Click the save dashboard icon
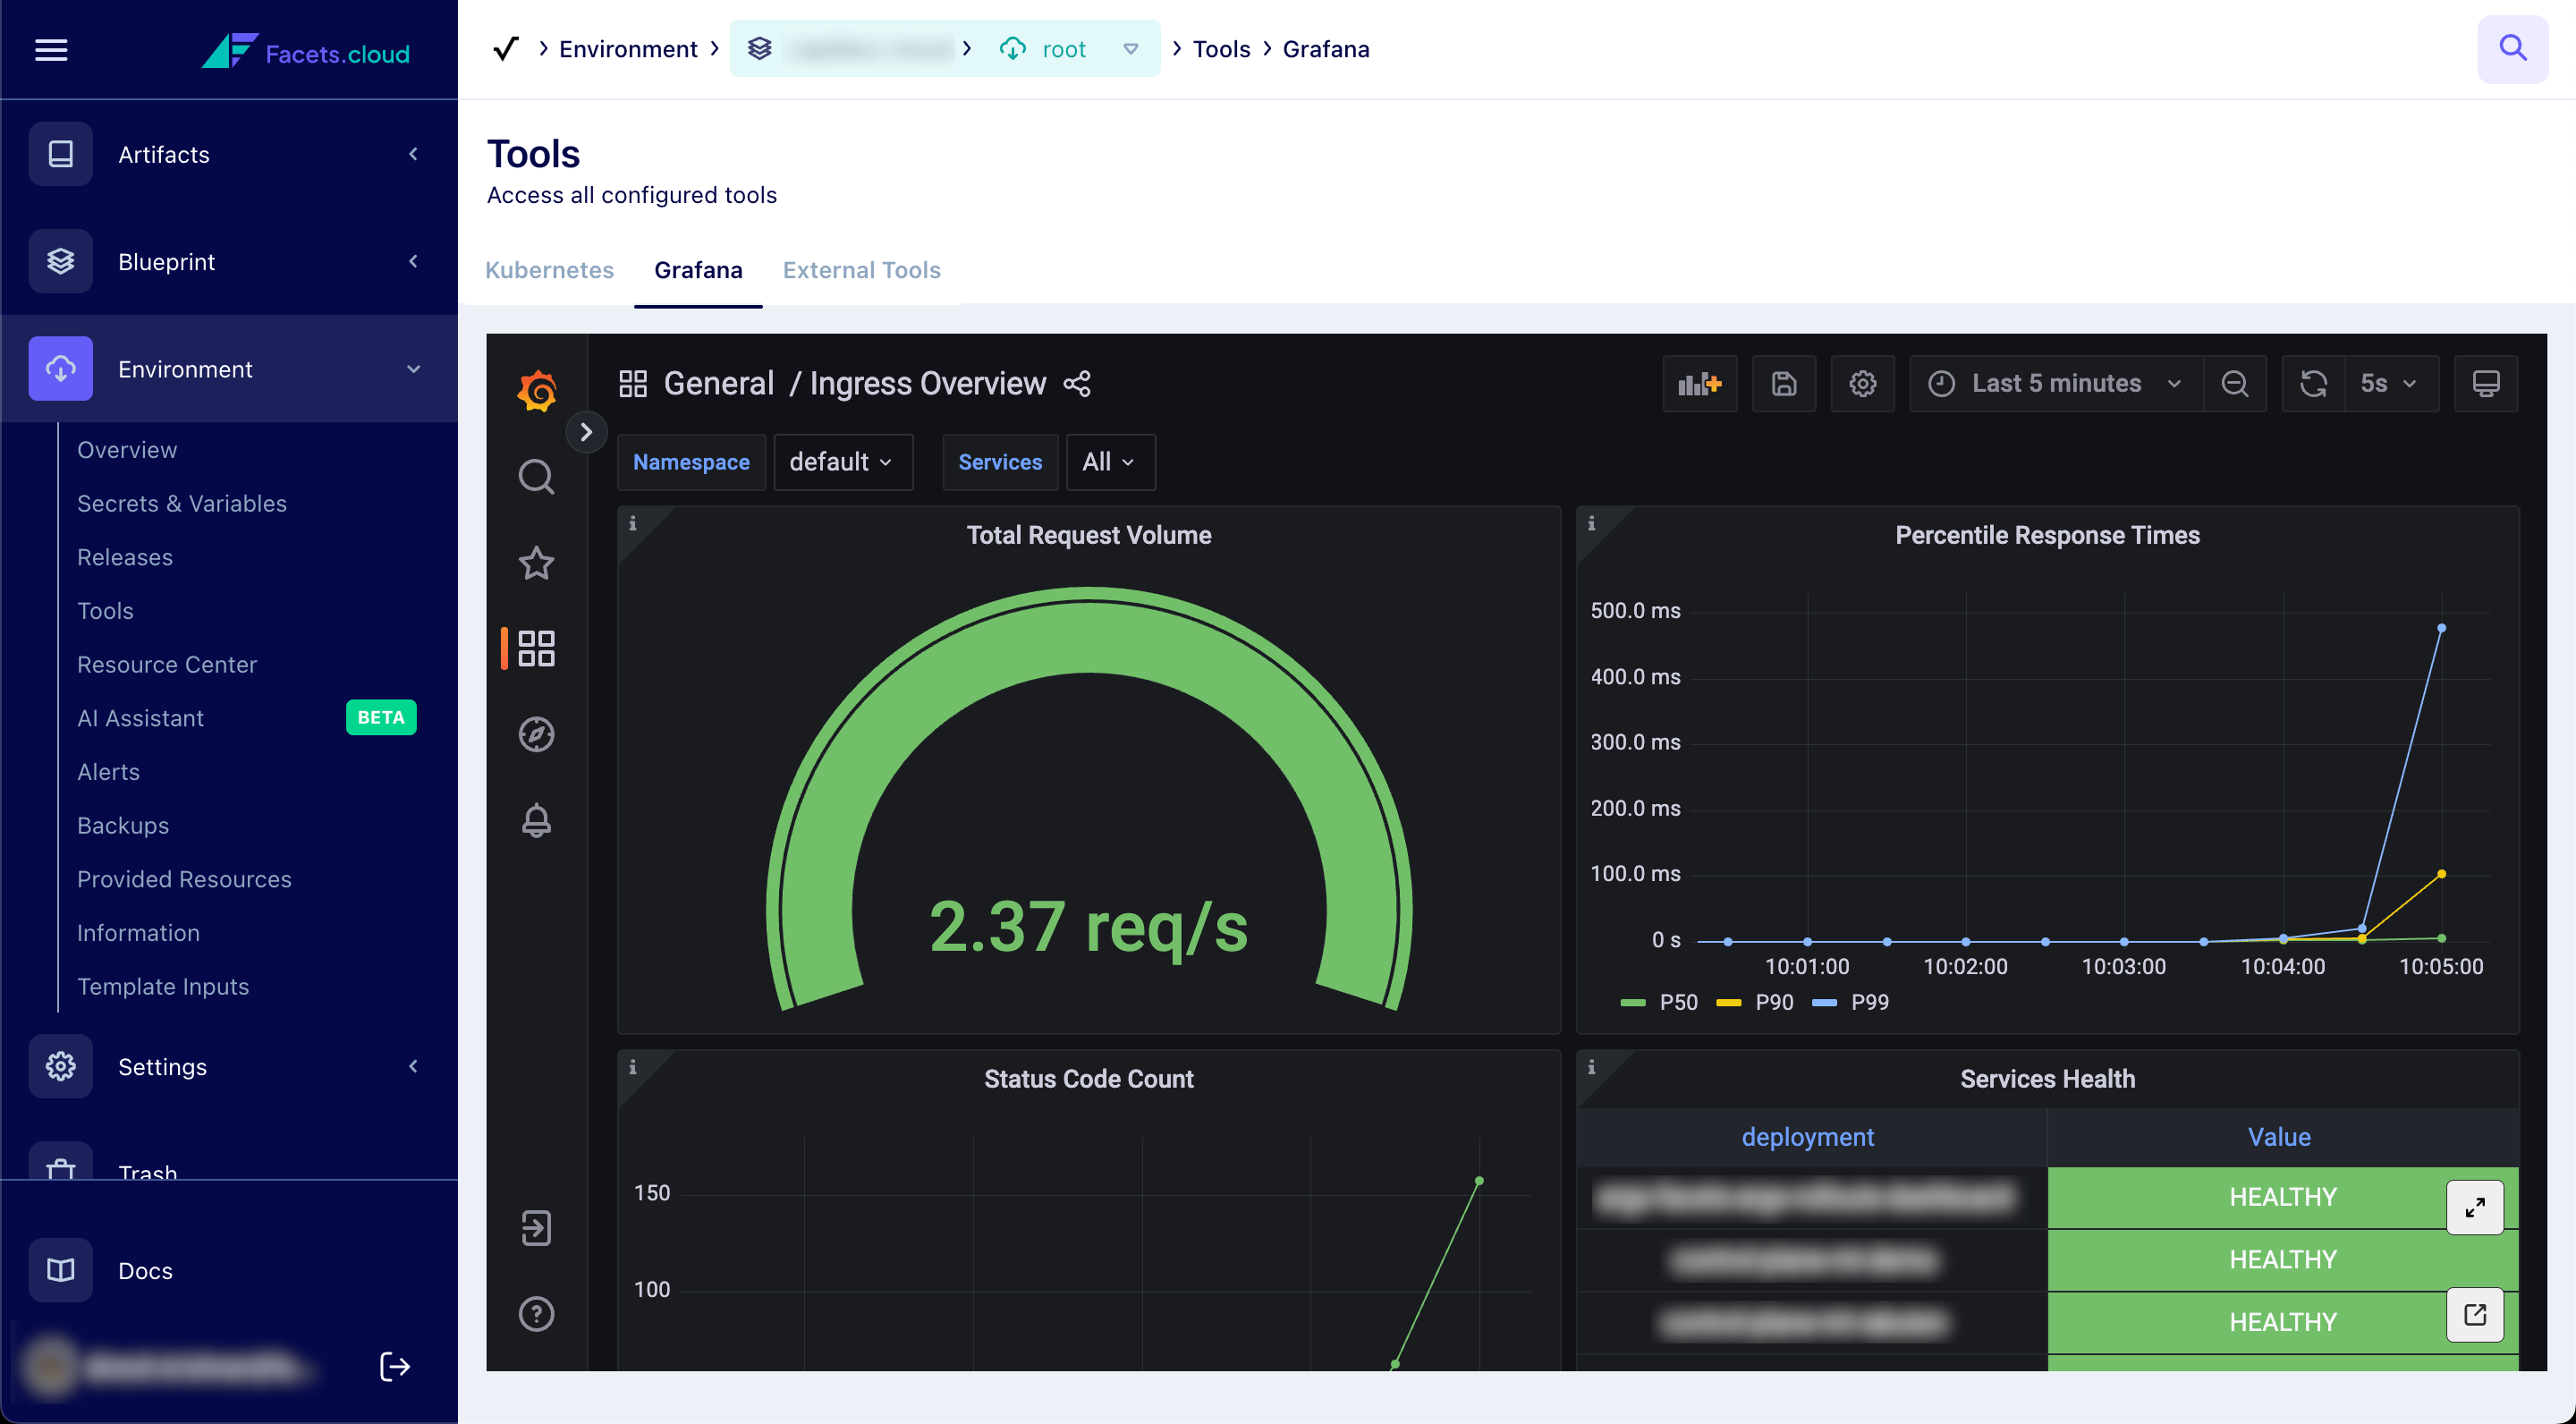Screen dimensions: 2576x1424 click(1783, 384)
